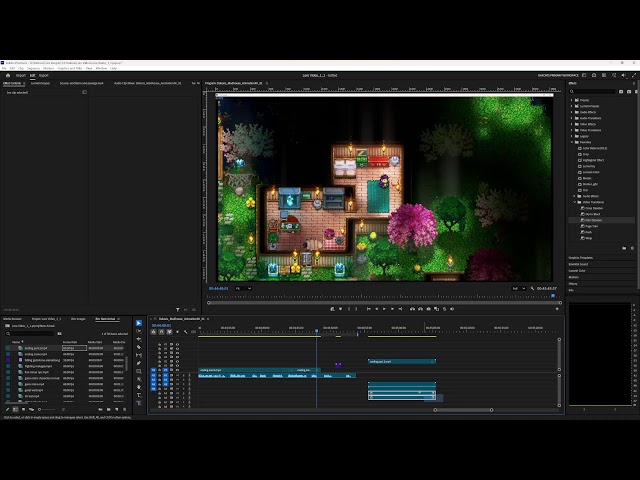Expand the Audio Transitions folder

point(572,118)
